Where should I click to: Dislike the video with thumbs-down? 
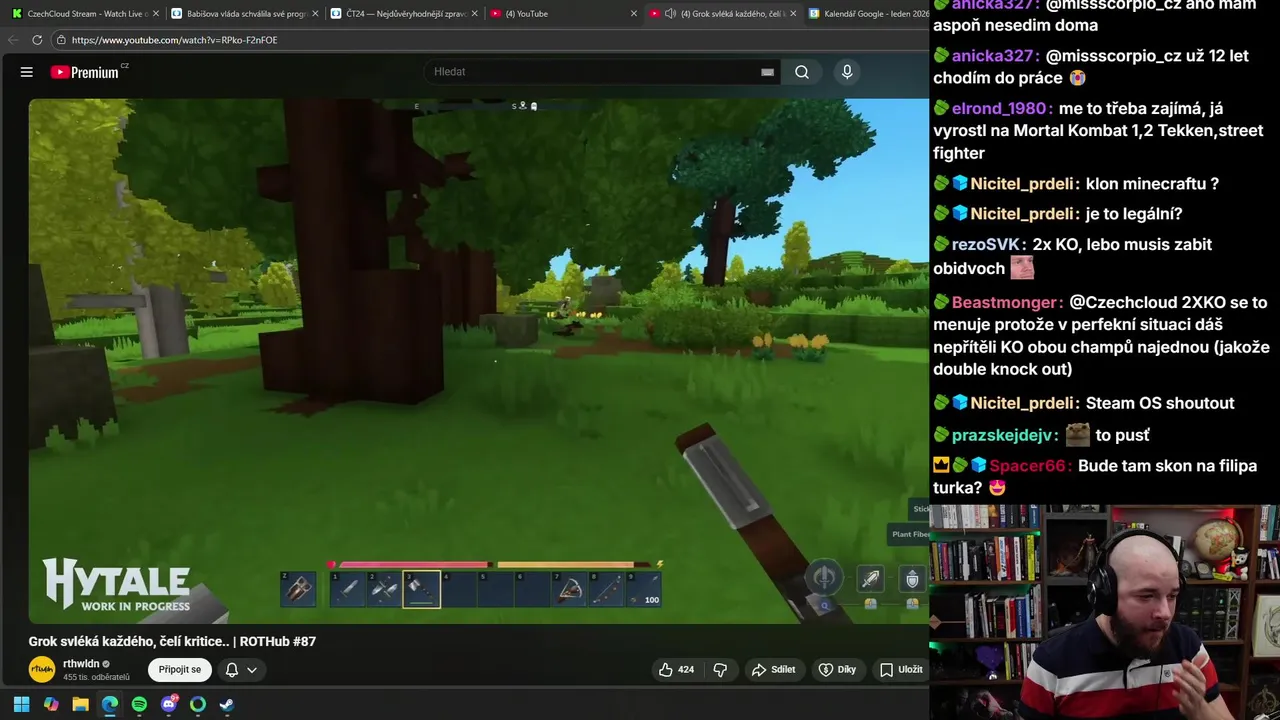point(720,670)
